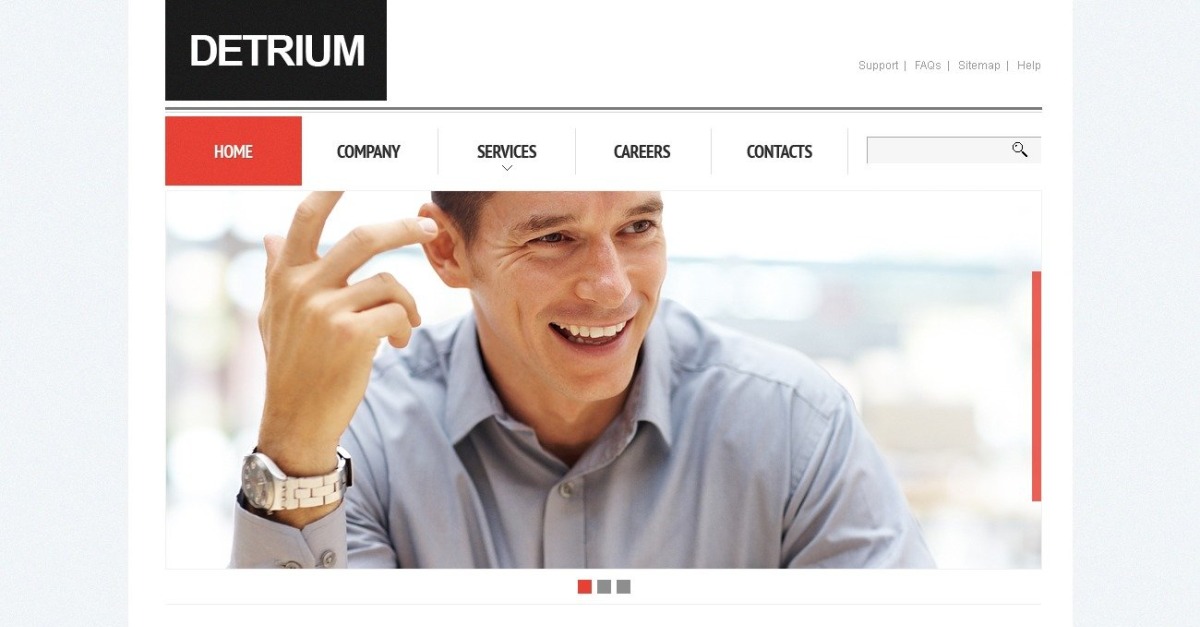Open the Contacts page
The image size is (1200, 627).
point(779,152)
